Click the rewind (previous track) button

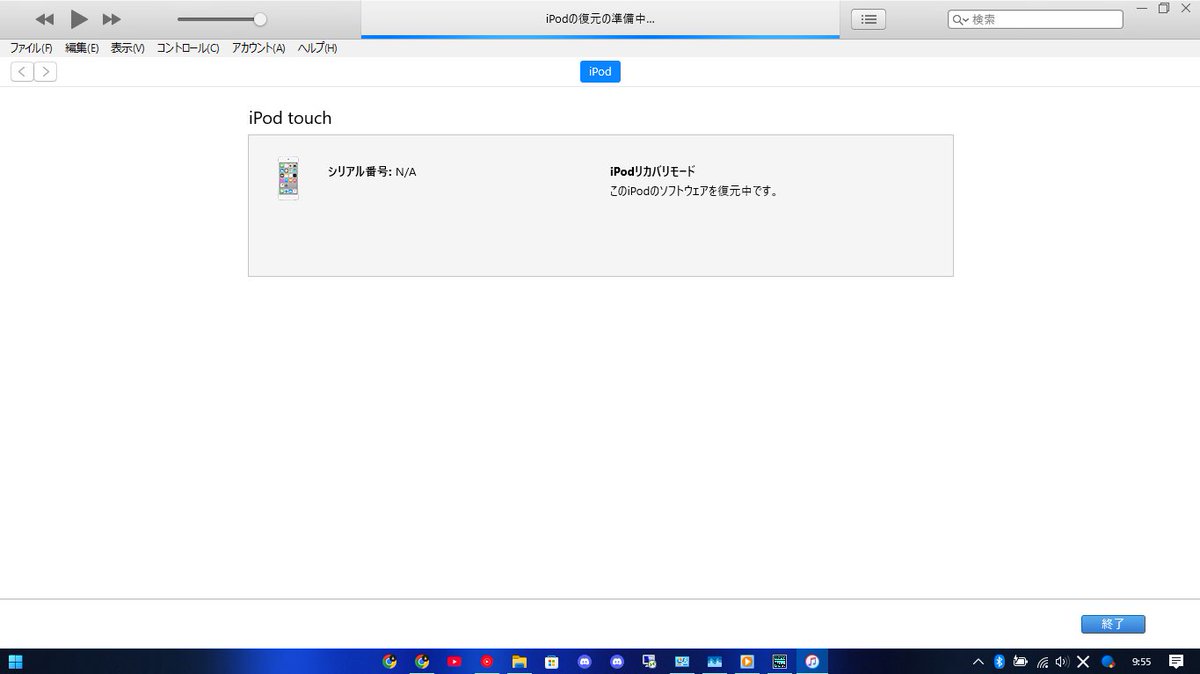45,19
